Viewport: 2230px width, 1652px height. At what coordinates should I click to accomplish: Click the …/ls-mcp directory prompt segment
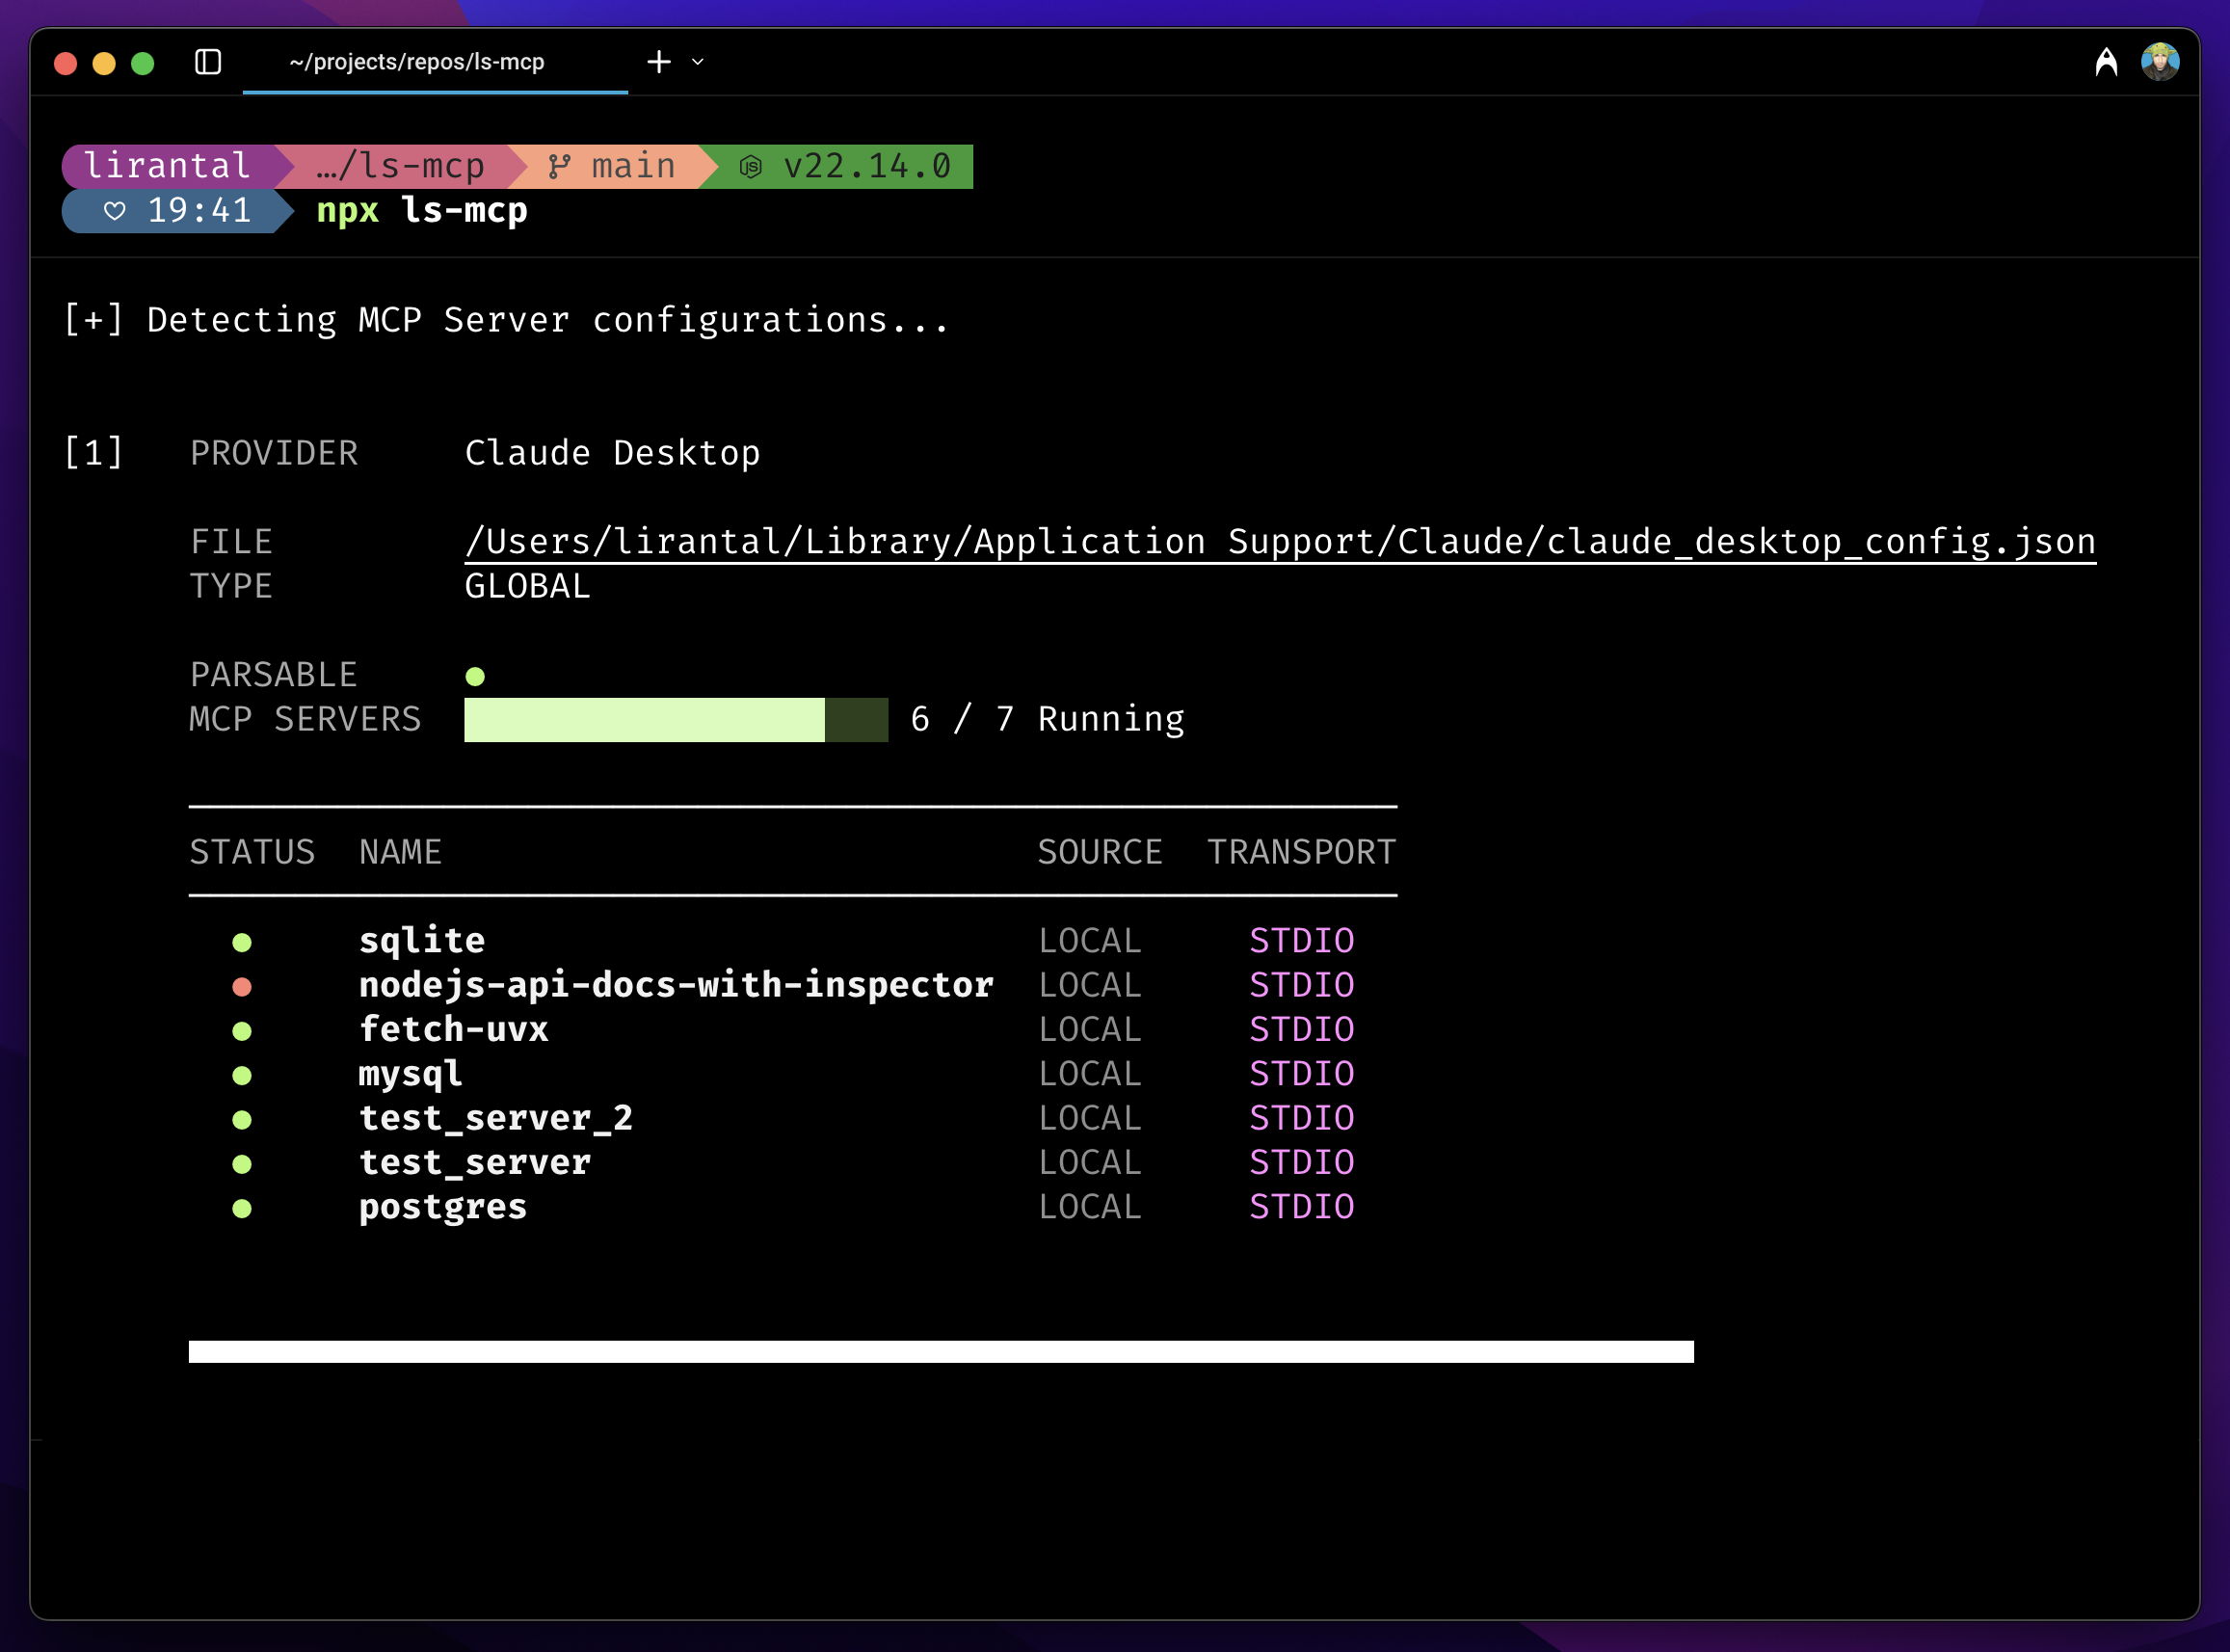(400, 166)
